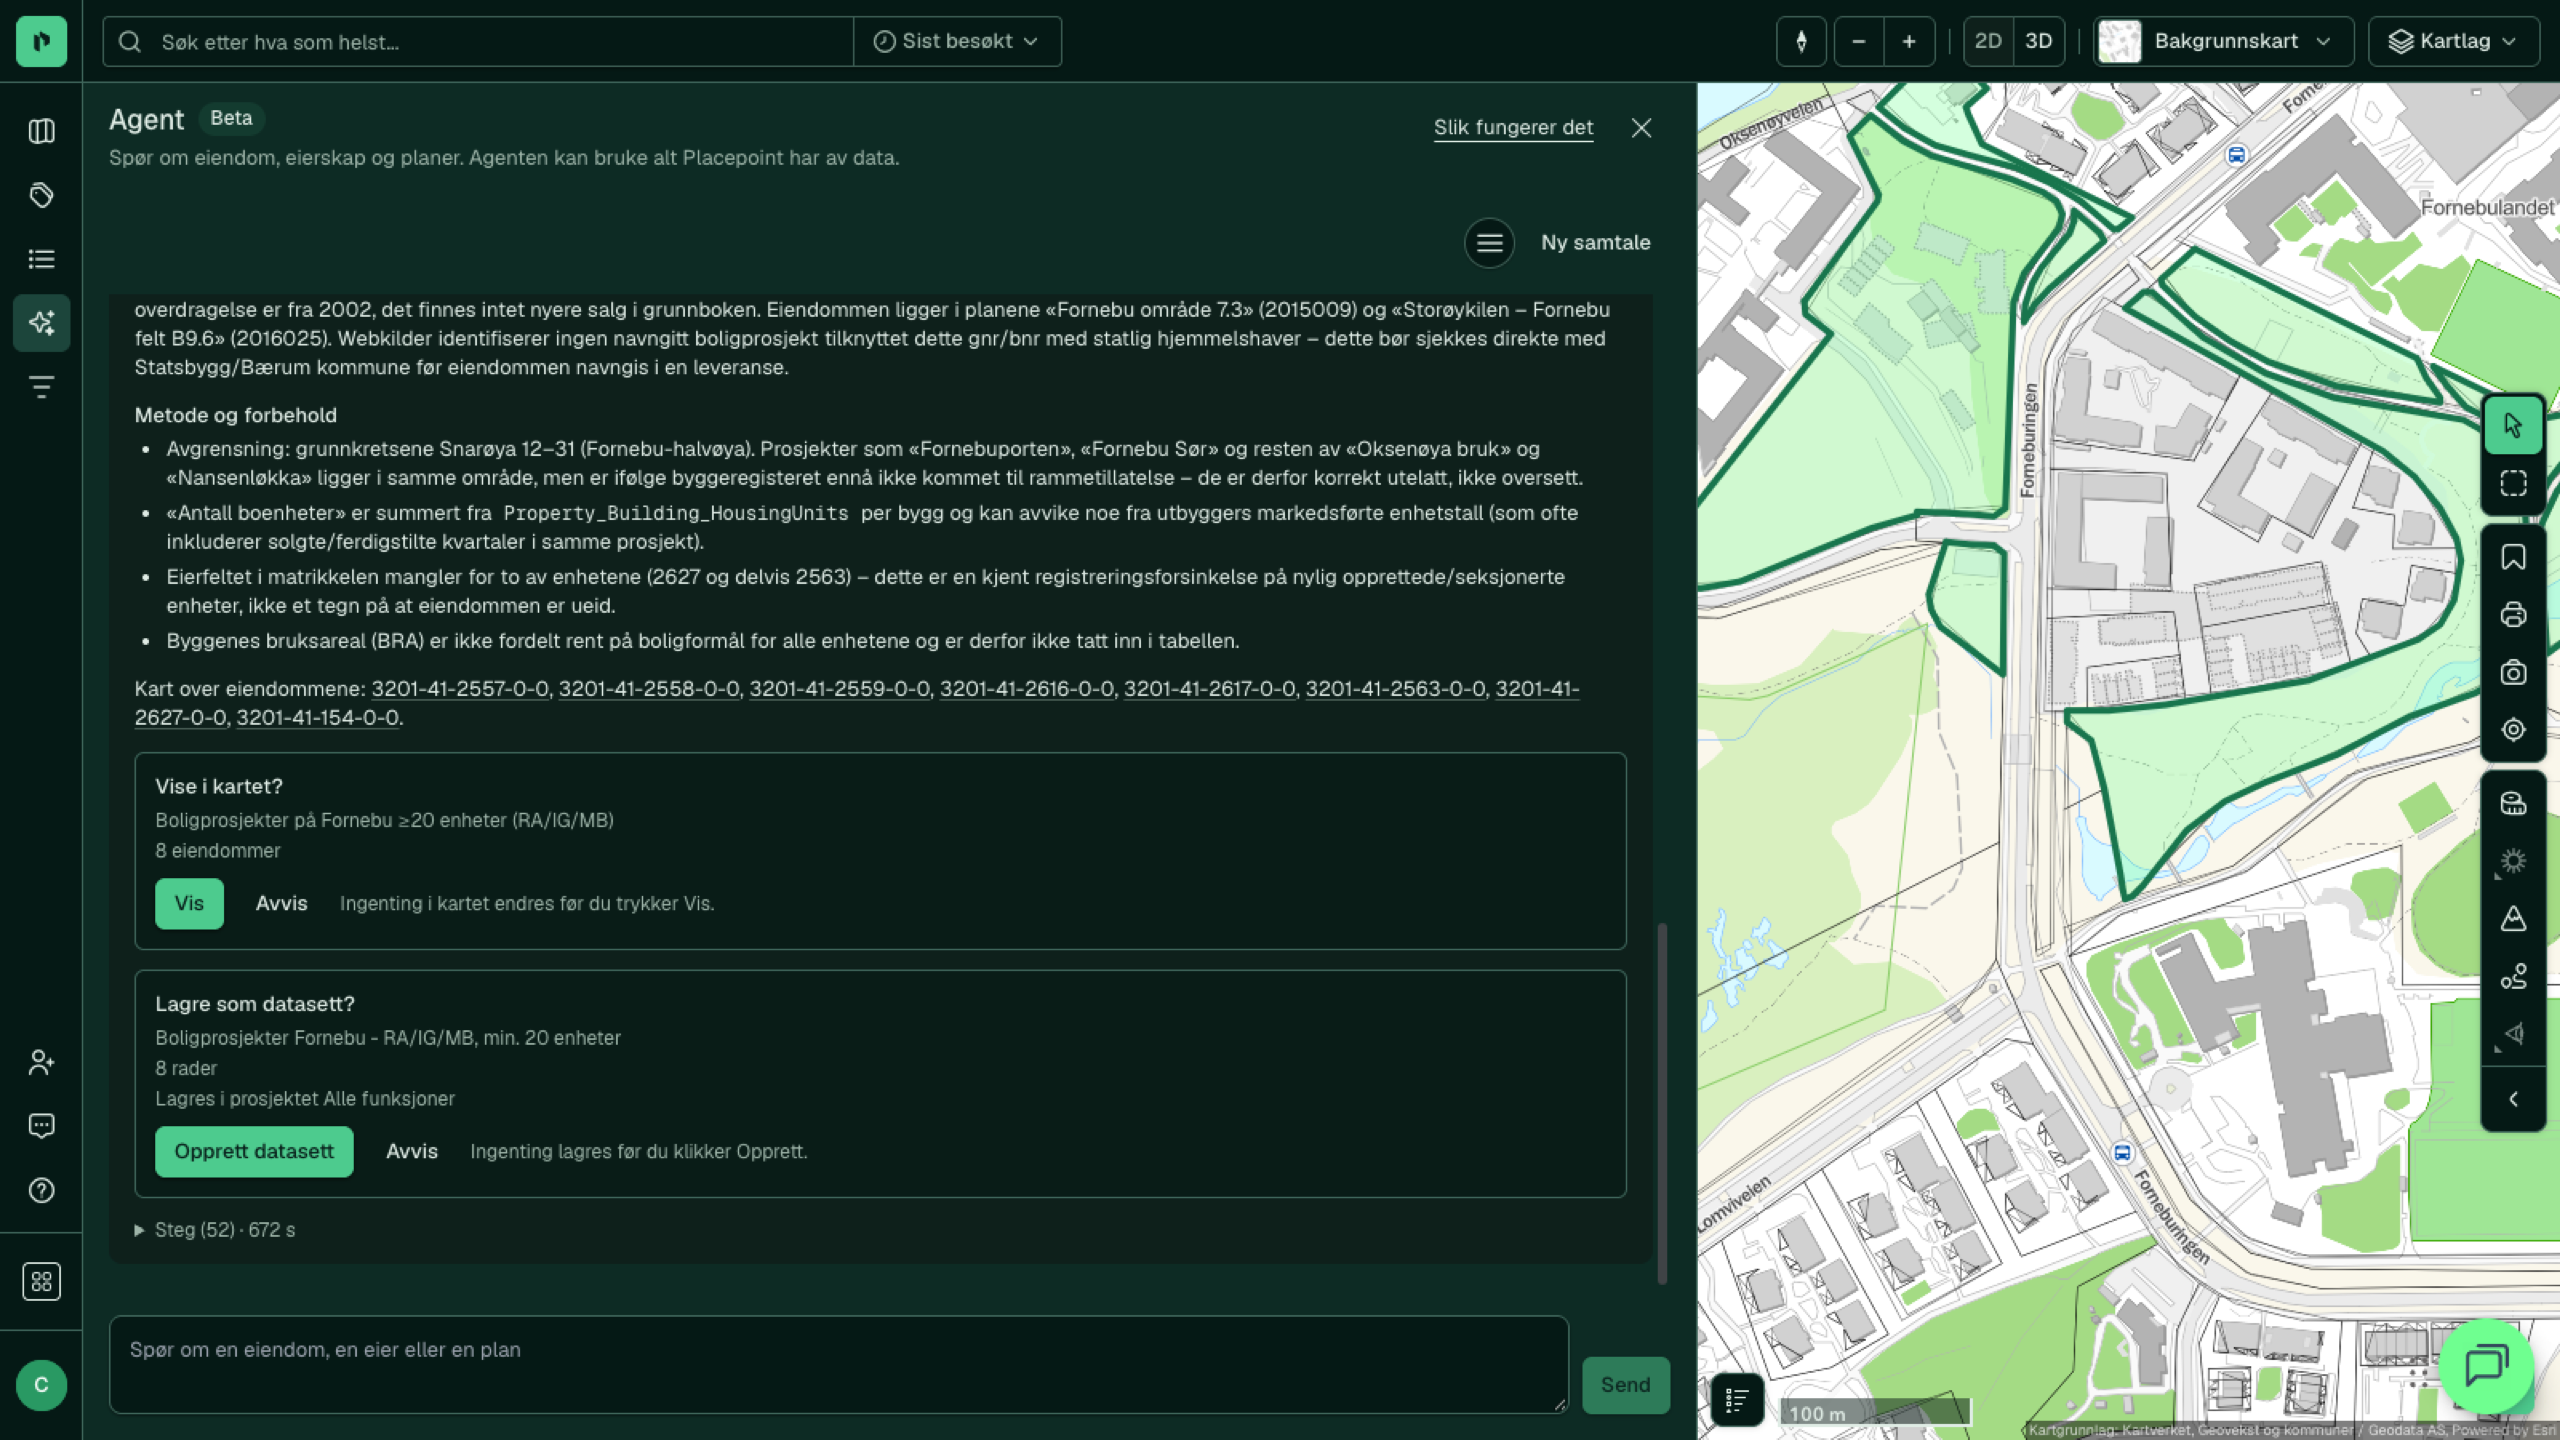2560x1440 pixels.
Task: Take a map snapshot with camera icon
Action: click(x=2513, y=673)
